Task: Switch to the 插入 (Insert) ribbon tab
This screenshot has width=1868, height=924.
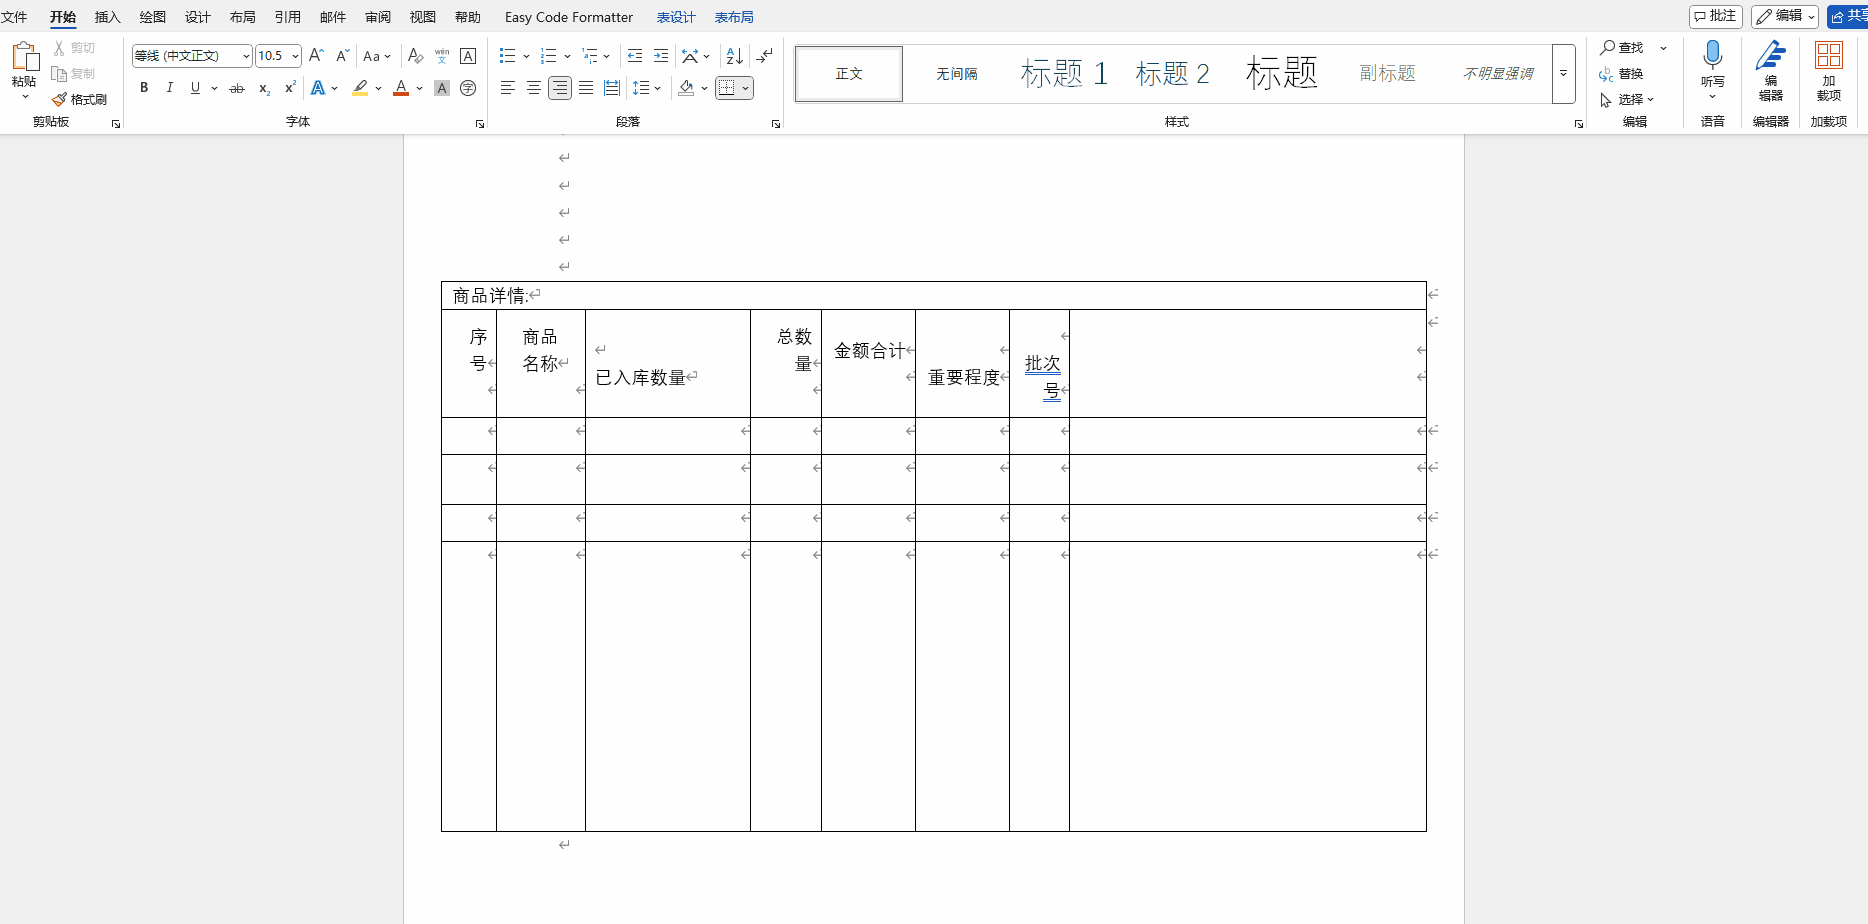Action: [107, 17]
